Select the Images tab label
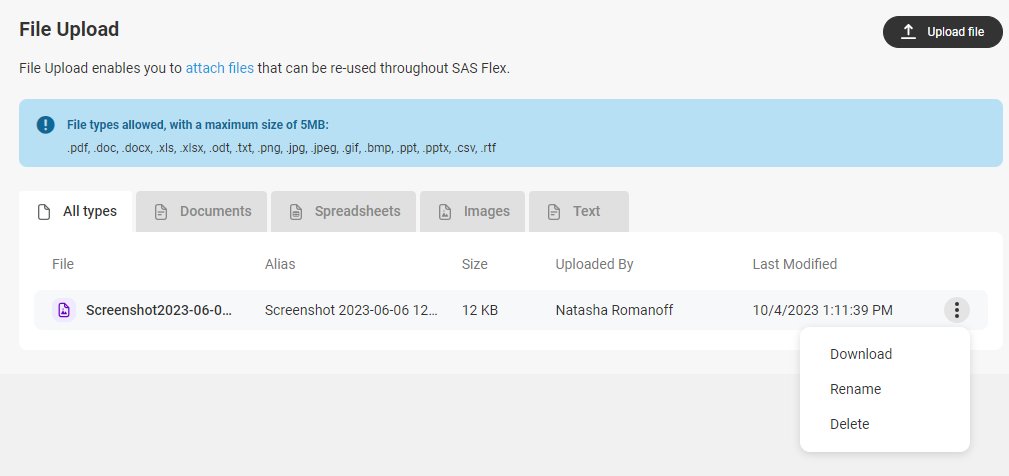 pos(486,212)
